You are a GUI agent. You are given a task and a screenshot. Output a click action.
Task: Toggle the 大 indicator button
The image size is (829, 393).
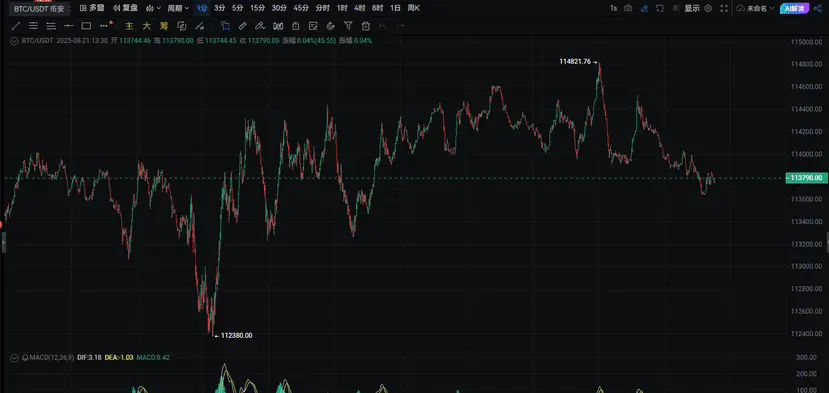[146, 25]
